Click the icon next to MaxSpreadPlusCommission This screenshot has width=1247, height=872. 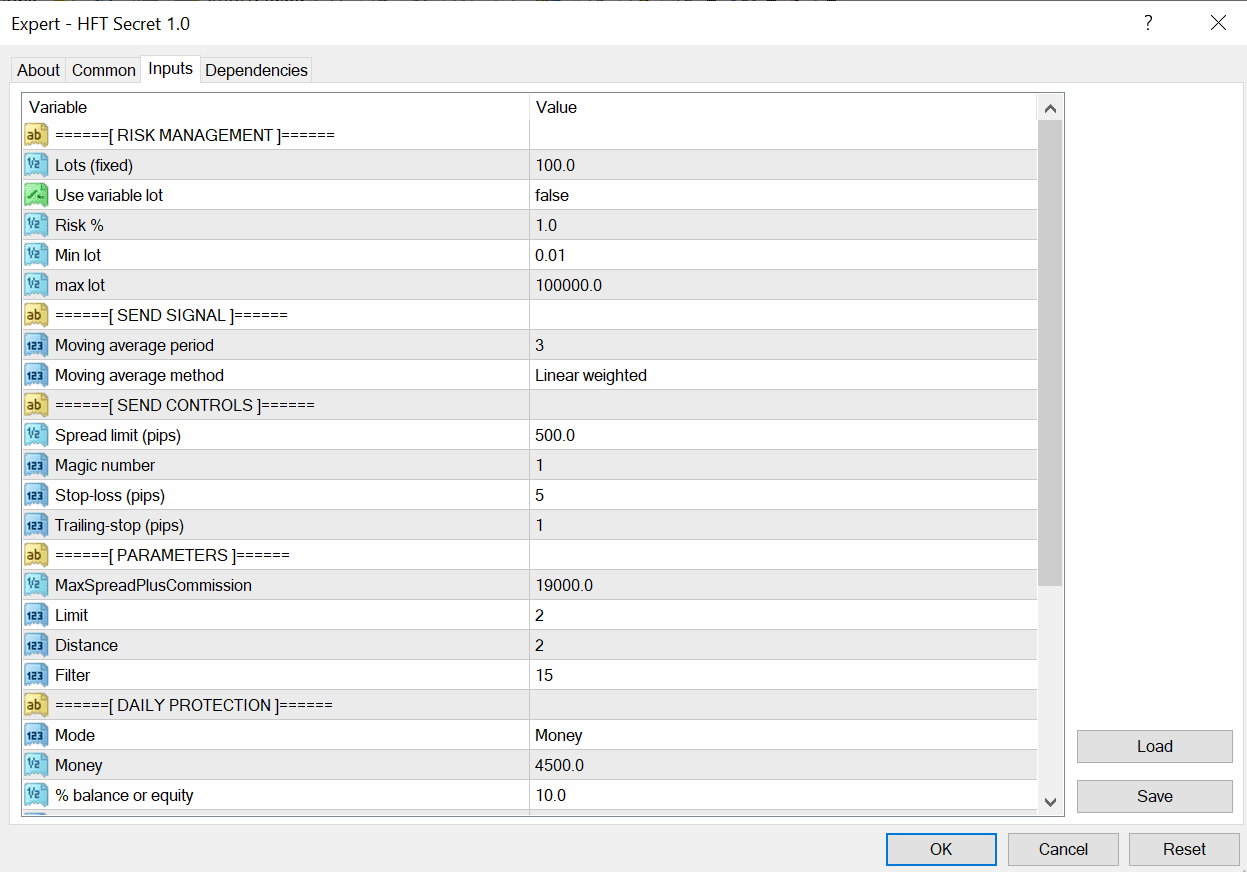(x=36, y=585)
